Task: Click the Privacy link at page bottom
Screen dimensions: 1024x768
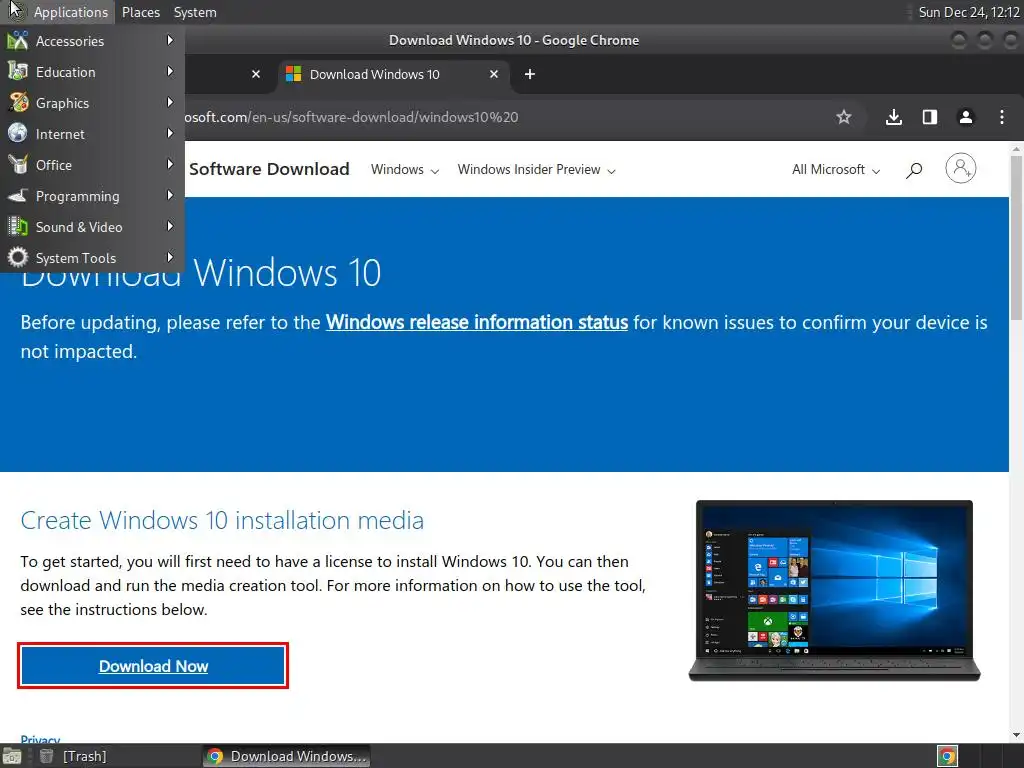Action: [x=40, y=739]
